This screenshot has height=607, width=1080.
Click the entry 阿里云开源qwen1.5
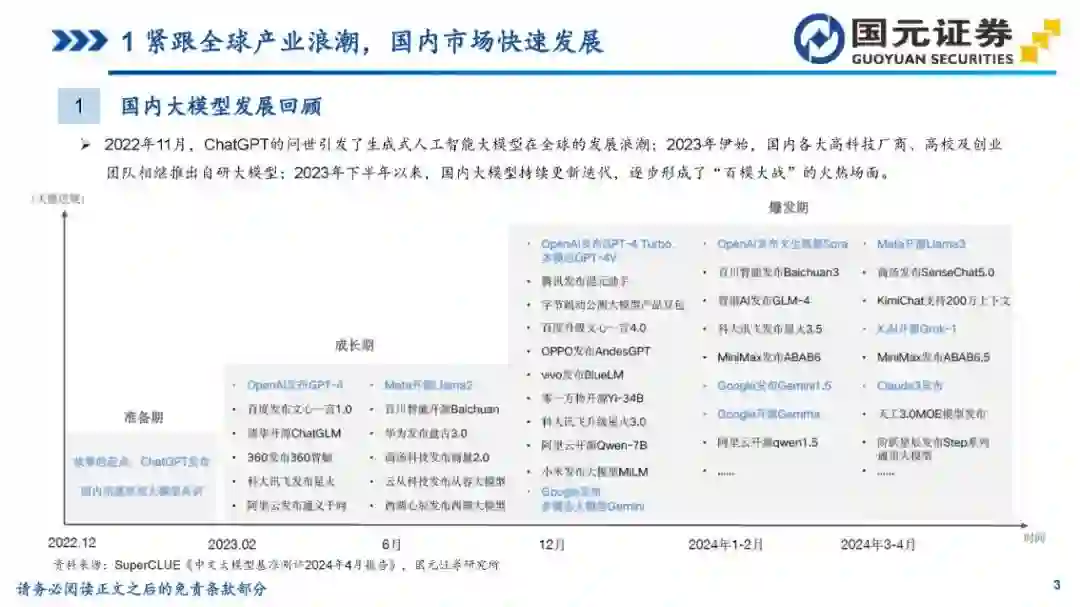(767, 442)
